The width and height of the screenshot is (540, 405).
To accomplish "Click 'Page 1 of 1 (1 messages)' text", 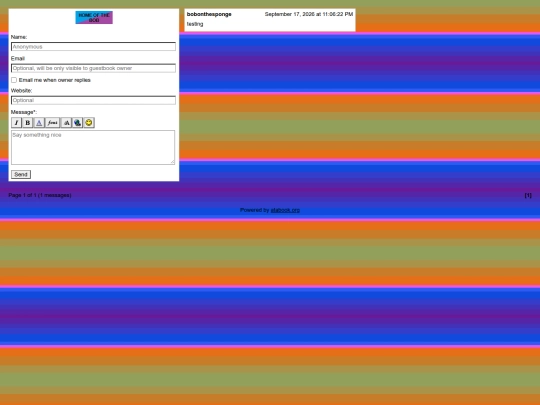I will click(x=40, y=195).
